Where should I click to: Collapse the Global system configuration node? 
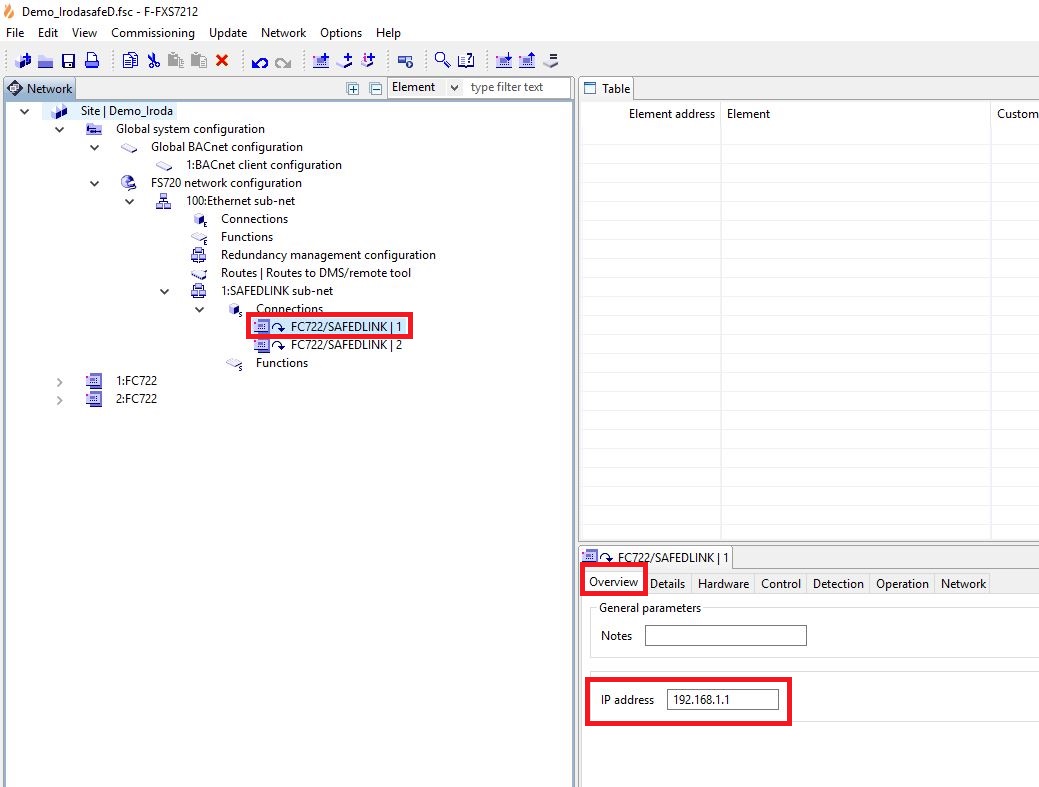click(60, 129)
